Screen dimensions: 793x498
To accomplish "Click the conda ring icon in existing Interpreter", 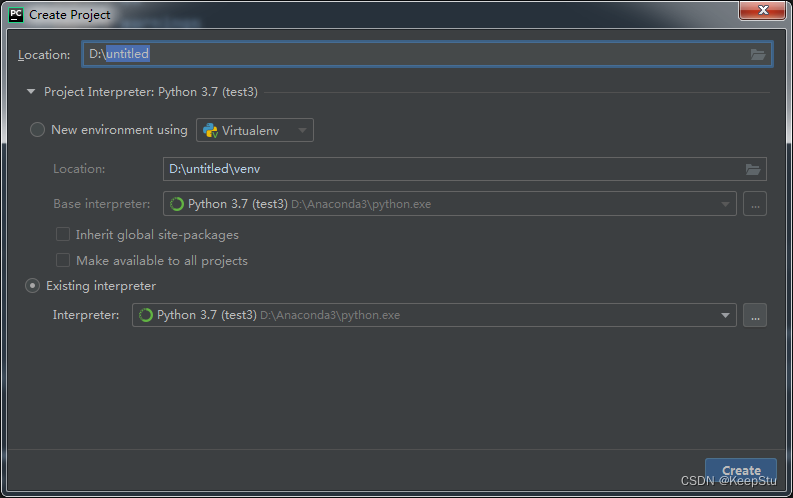I will (146, 315).
